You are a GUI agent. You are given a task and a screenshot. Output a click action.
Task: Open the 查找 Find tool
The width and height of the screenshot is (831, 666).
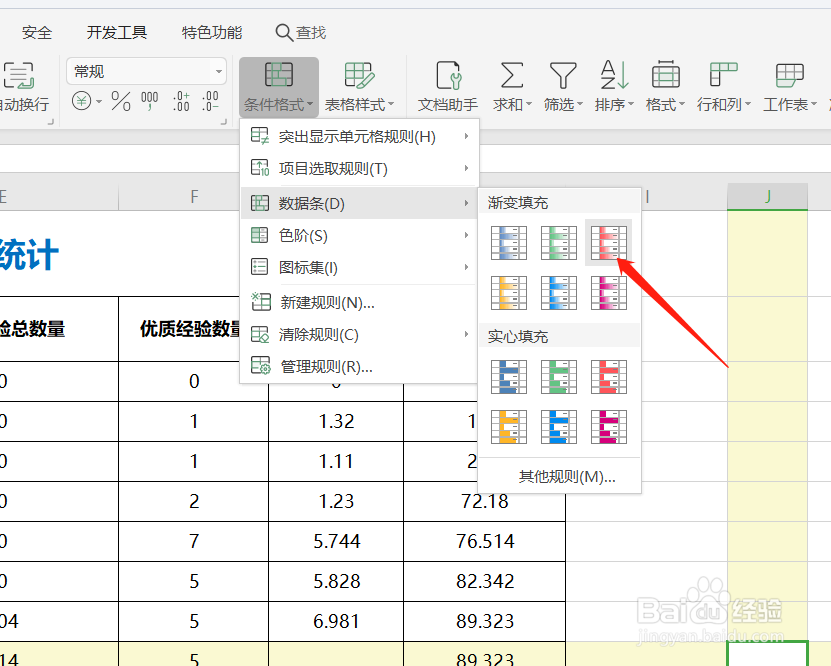click(x=300, y=31)
